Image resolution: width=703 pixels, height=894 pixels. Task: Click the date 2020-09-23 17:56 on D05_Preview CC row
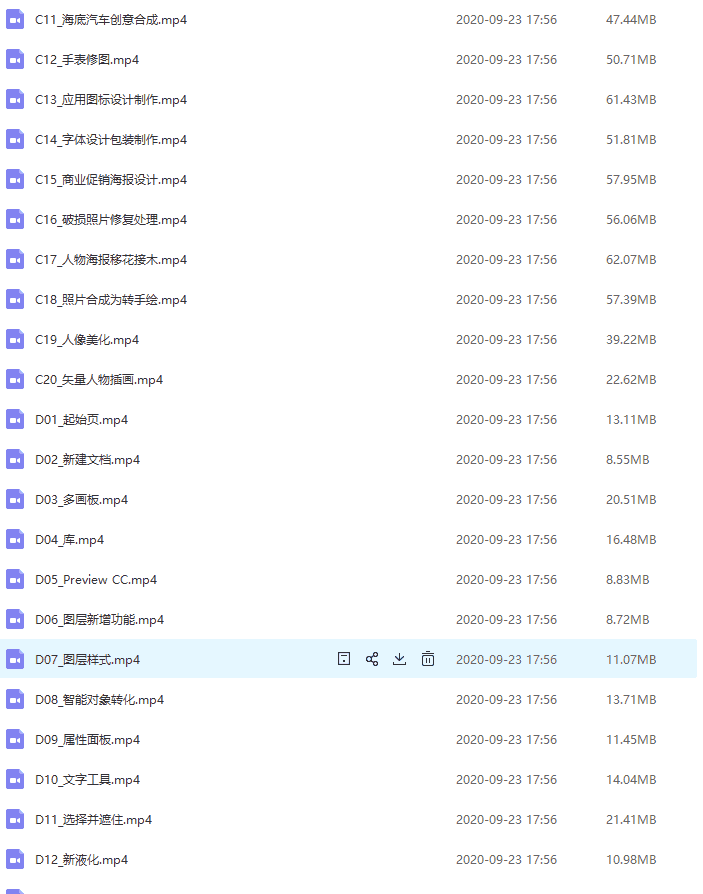click(x=506, y=580)
